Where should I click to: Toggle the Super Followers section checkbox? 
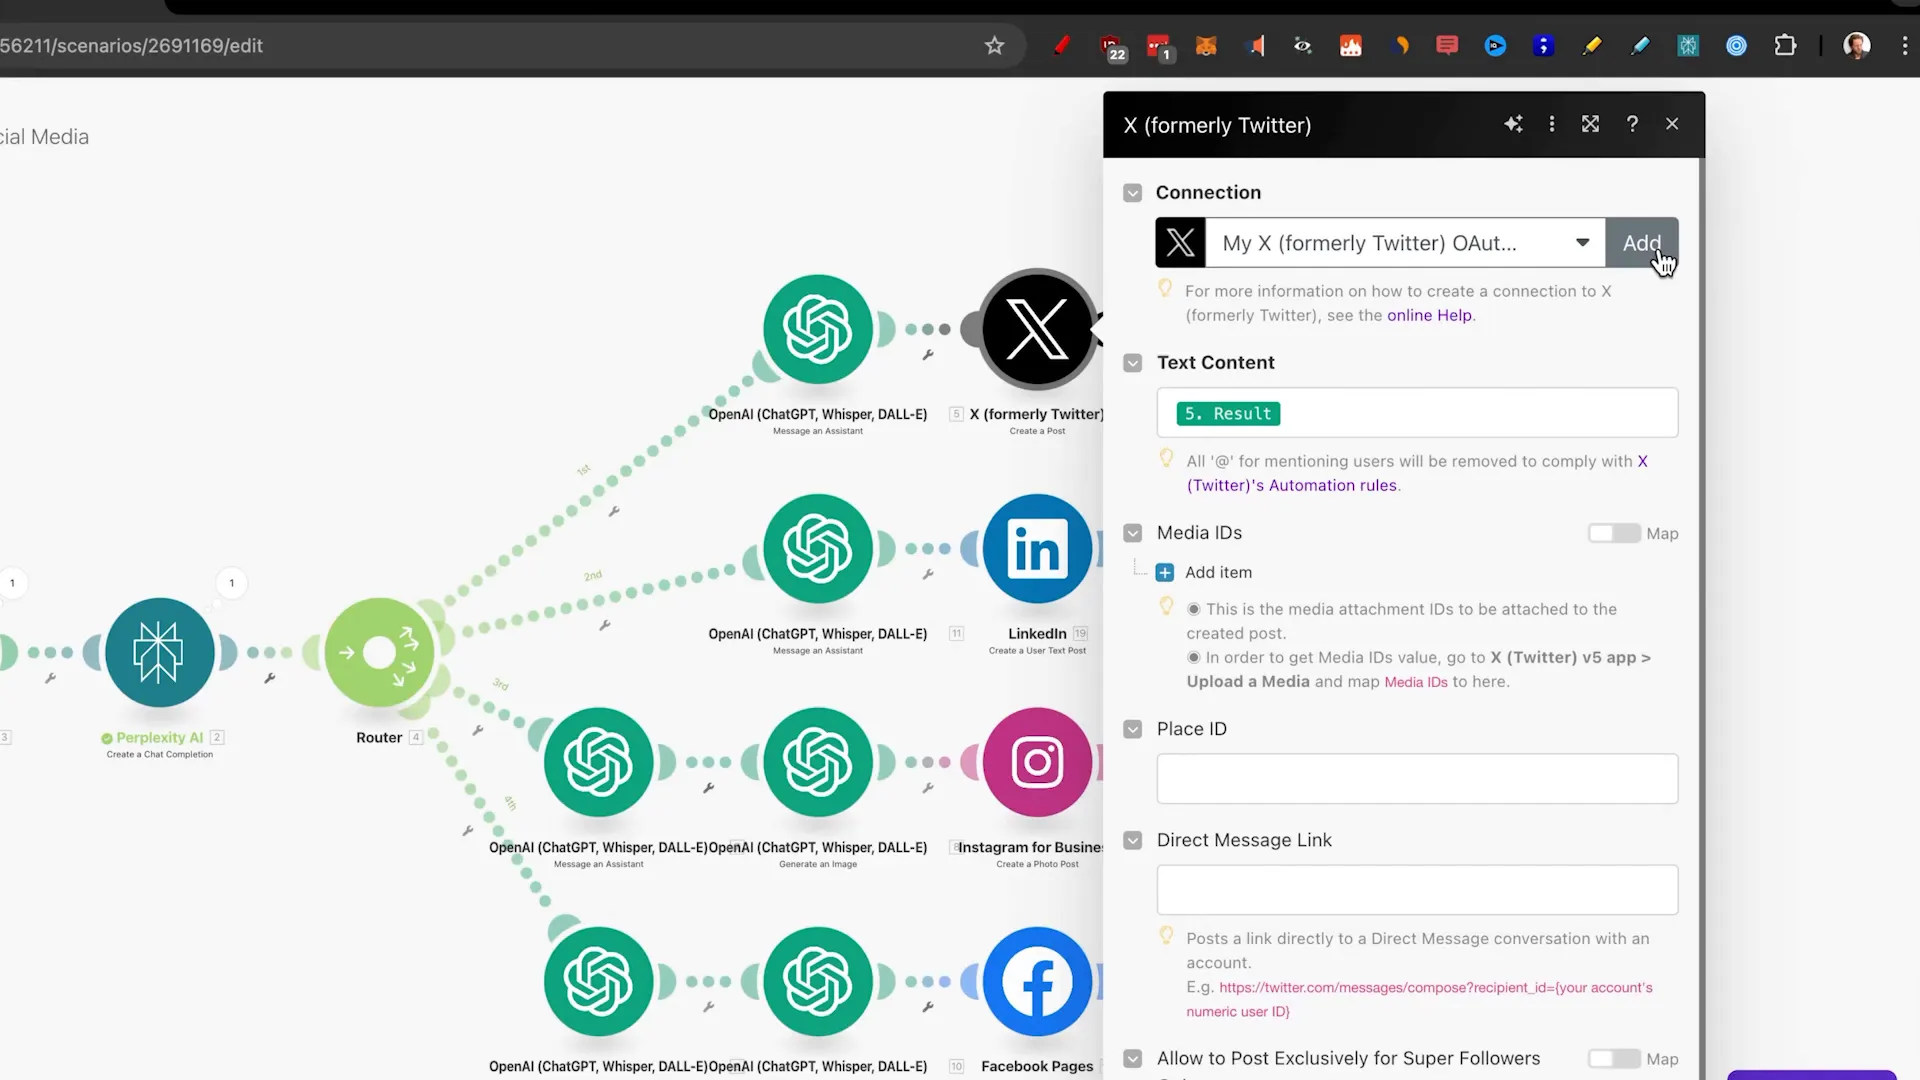point(1132,1058)
